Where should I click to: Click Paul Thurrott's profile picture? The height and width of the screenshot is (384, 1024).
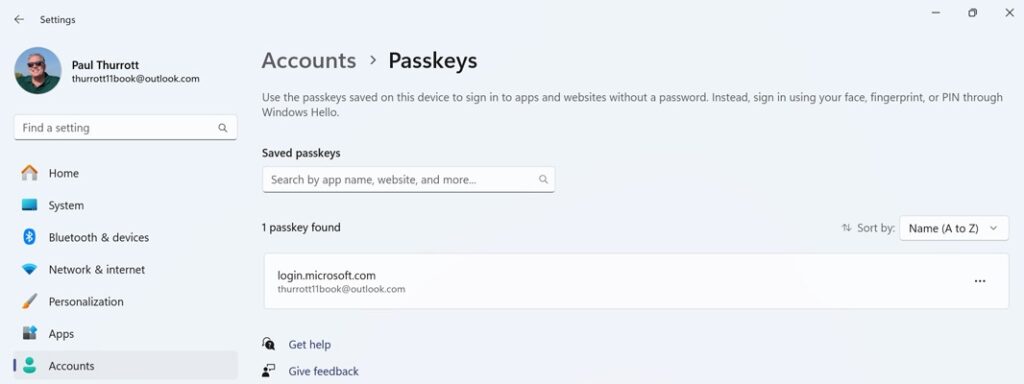38,71
